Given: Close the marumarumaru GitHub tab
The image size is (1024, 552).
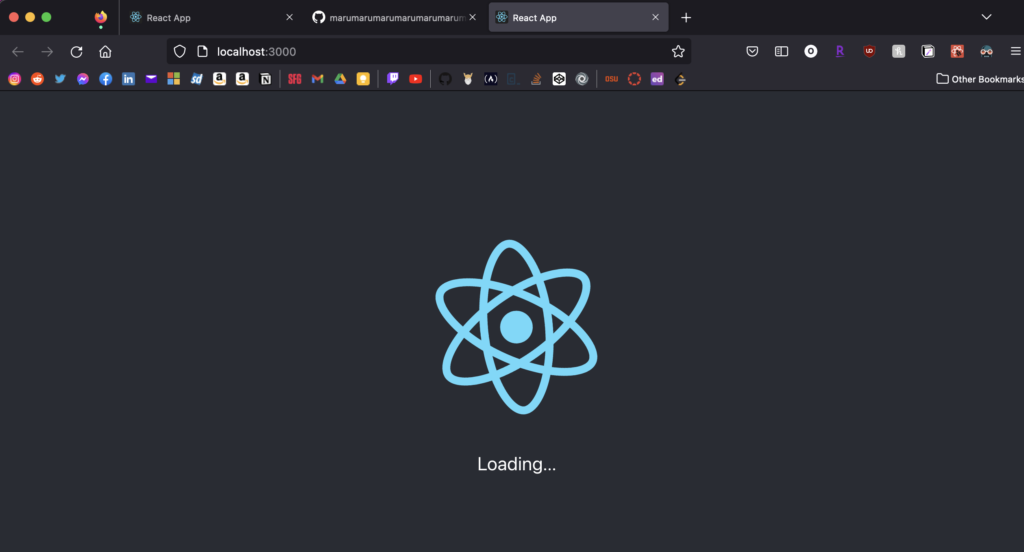Looking at the screenshot, I should pos(473,17).
